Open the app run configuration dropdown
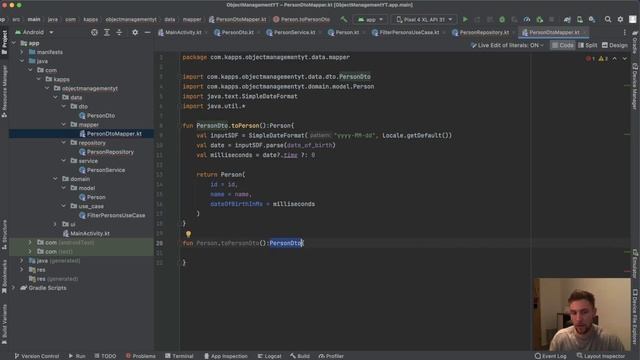 point(370,19)
